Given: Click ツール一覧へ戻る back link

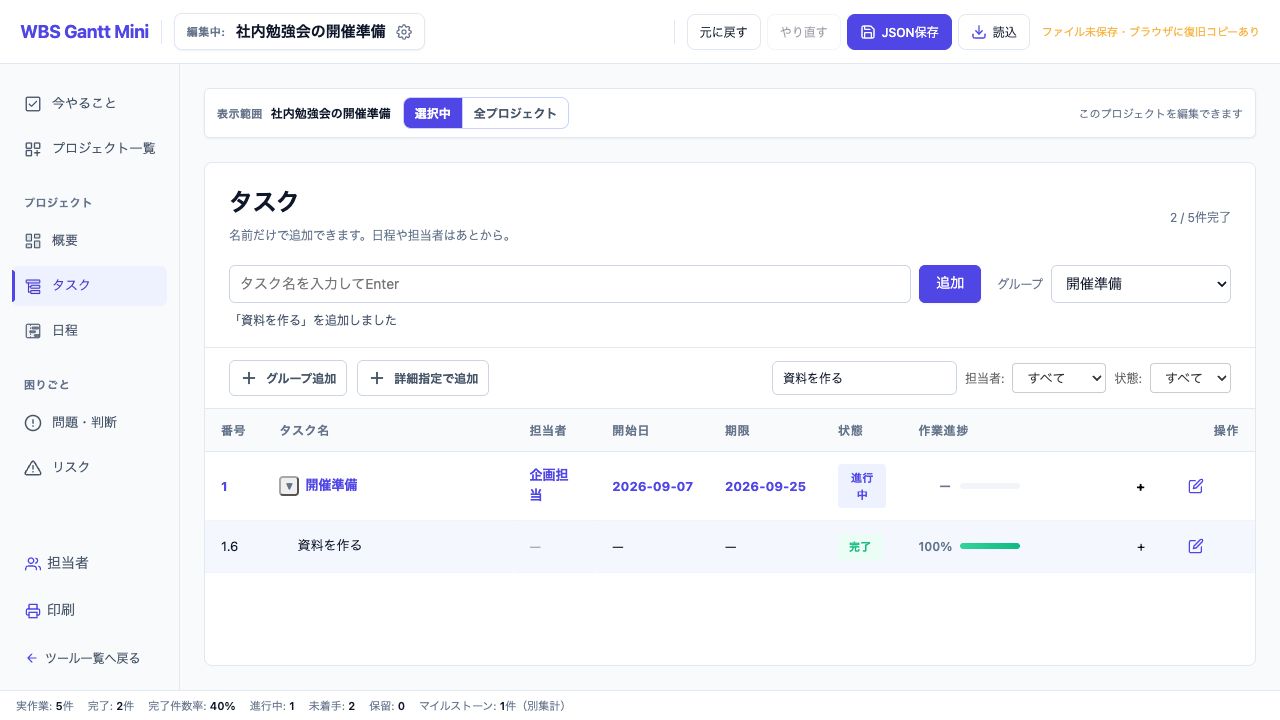Looking at the screenshot, I should tap(83, 658).
